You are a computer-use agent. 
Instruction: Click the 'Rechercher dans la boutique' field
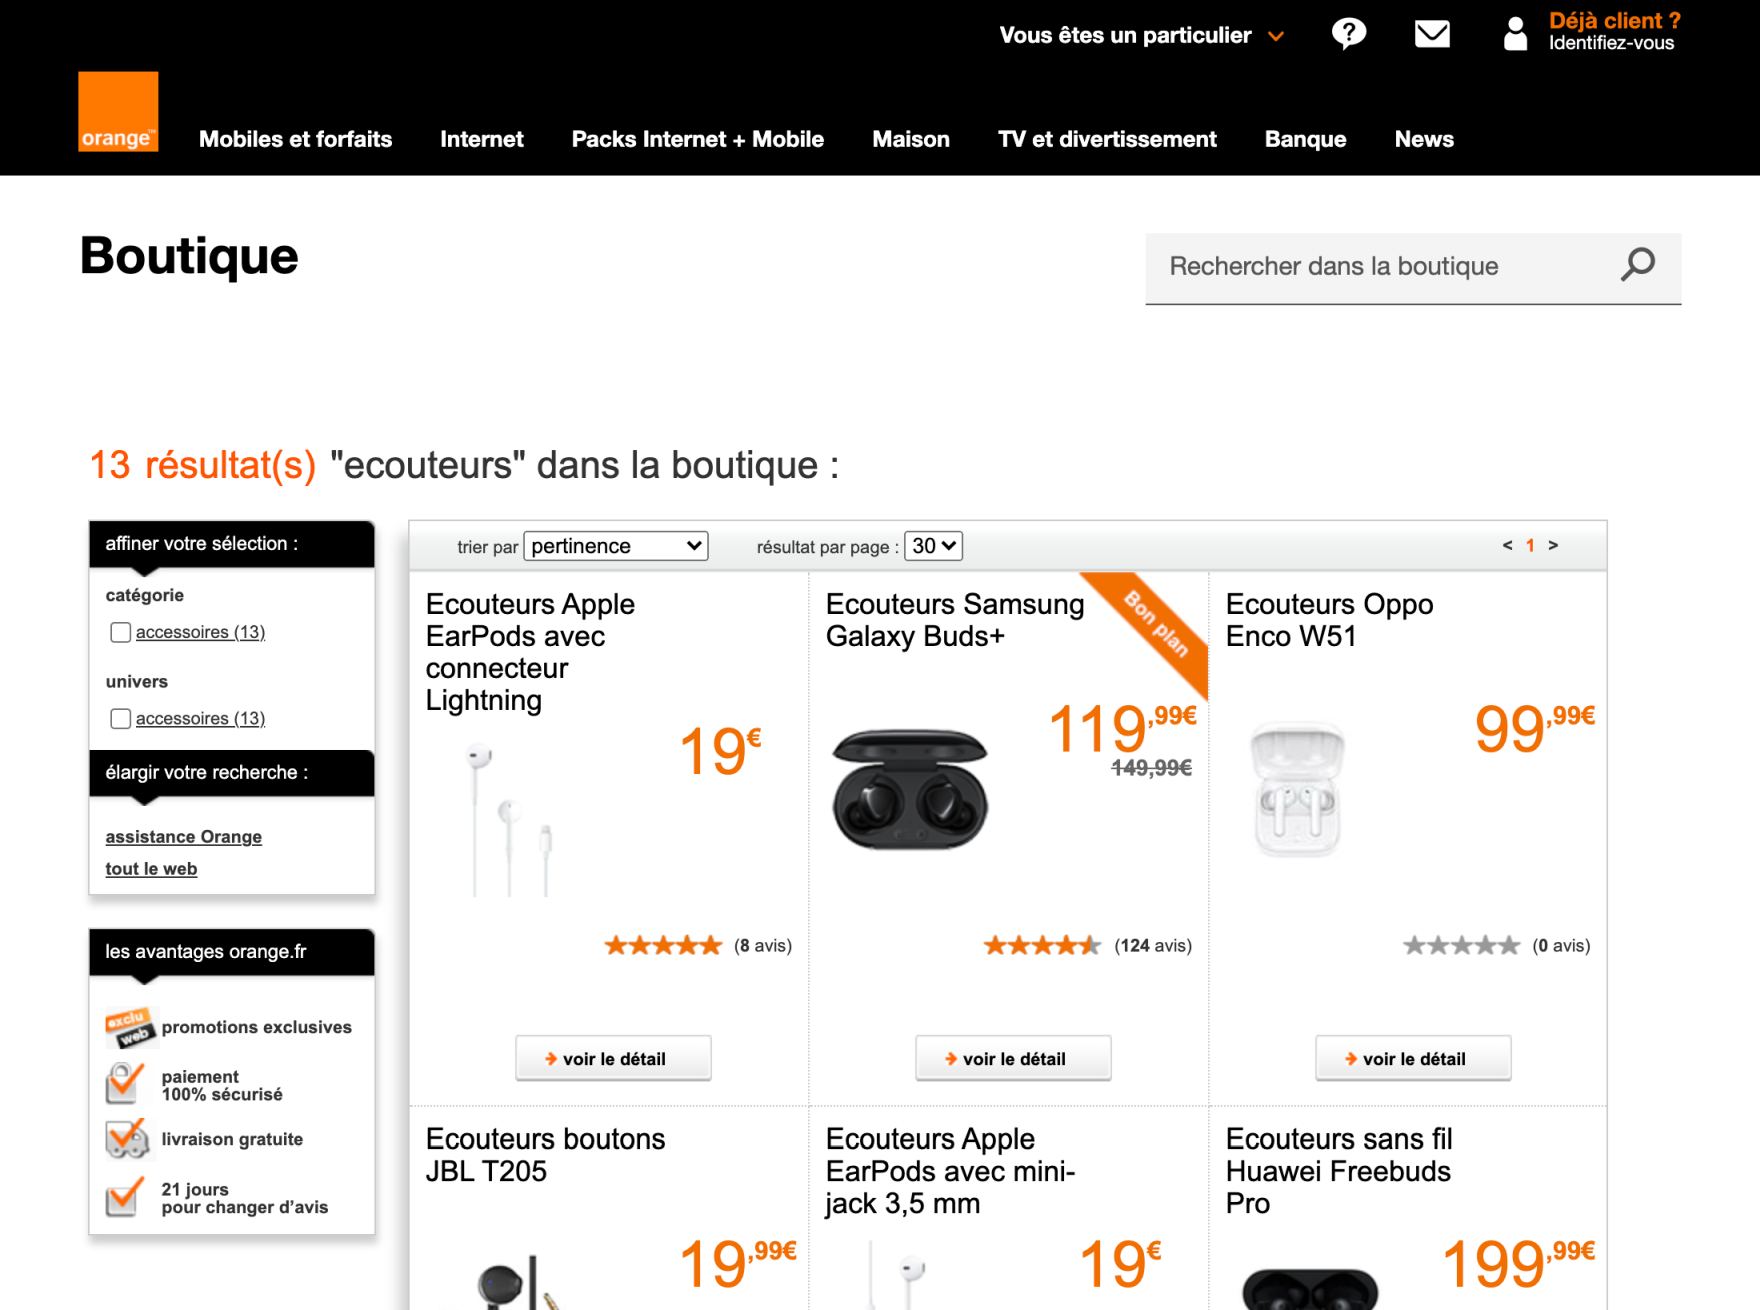pos(1380,266)
